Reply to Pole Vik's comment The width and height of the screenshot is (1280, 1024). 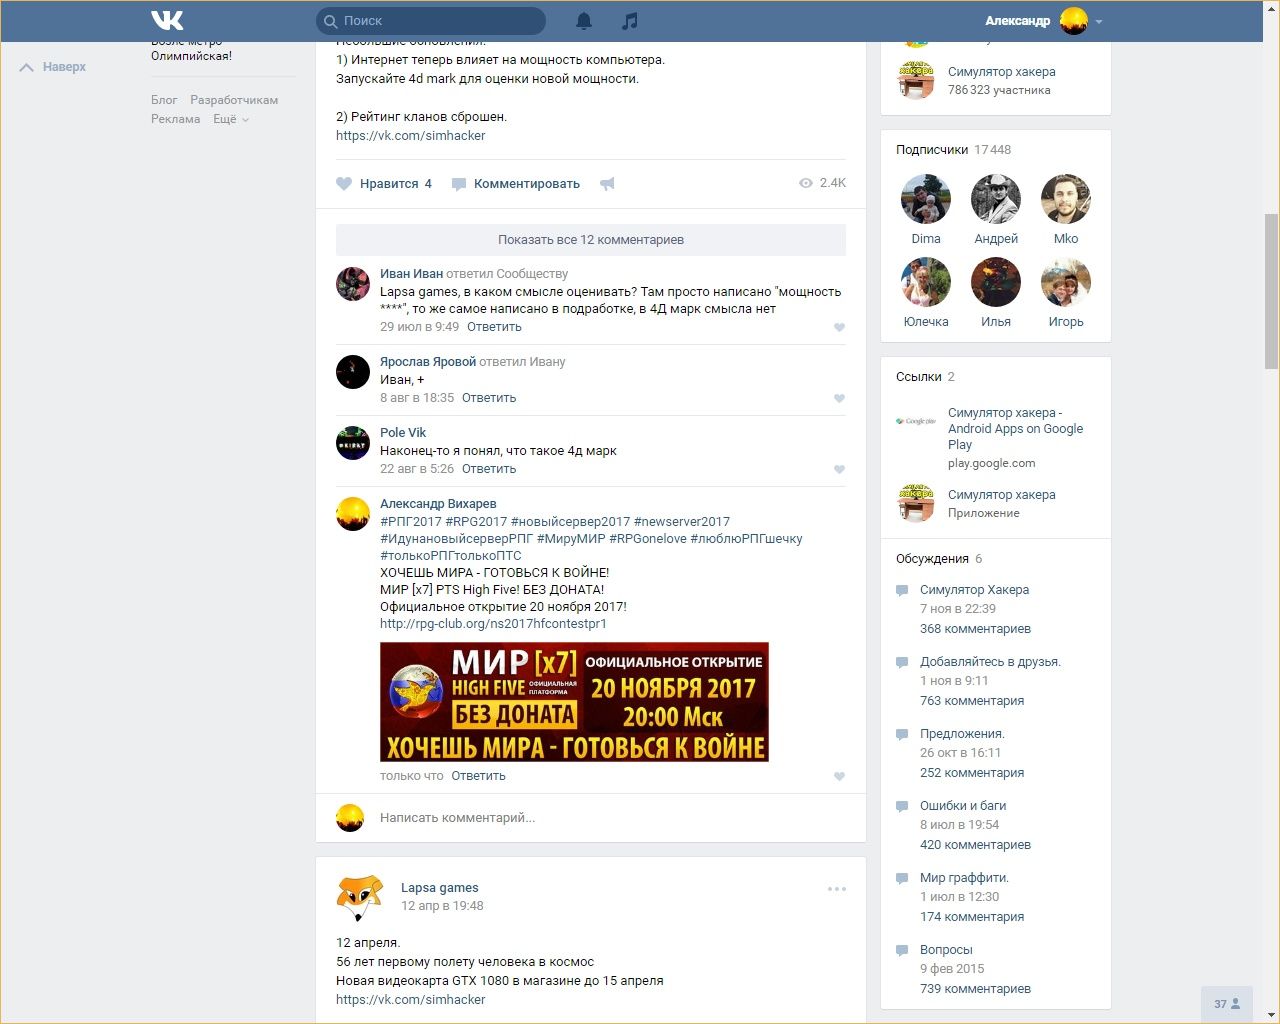[489, 469]
